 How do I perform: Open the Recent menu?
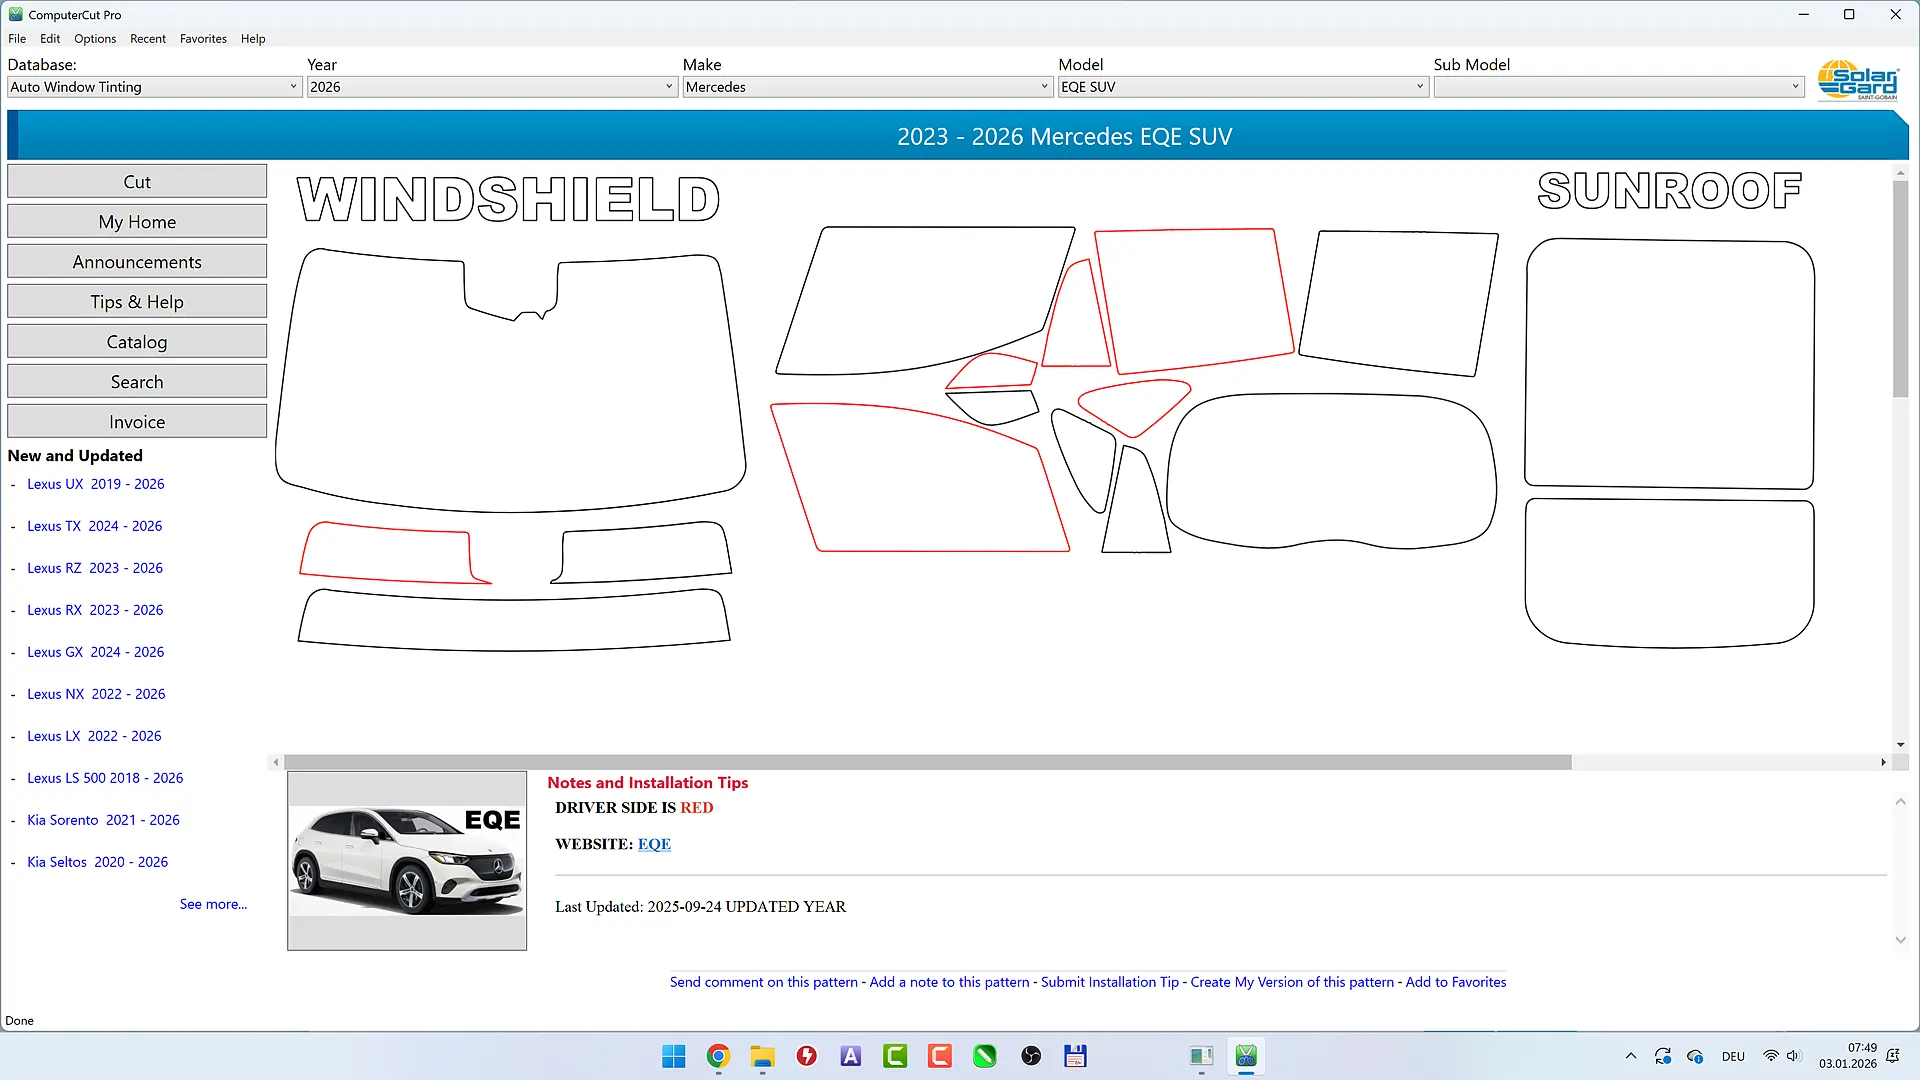point(148,39)
